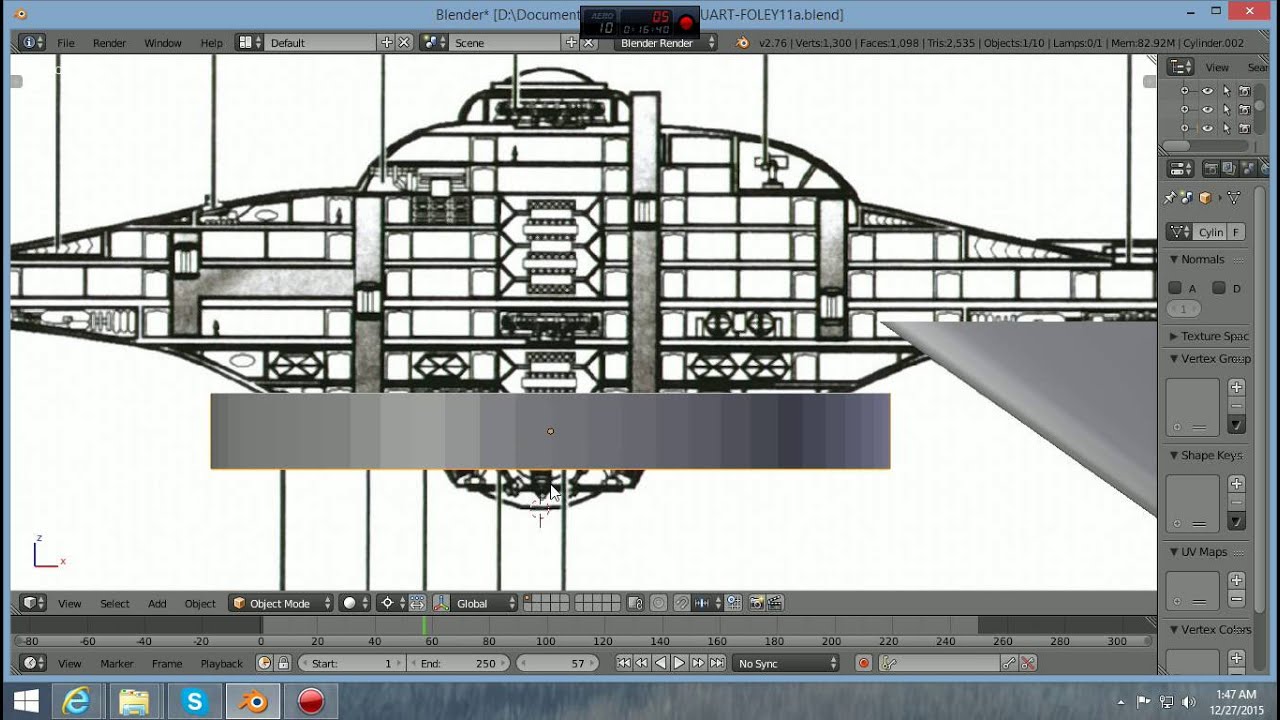This screenshot has width=1280, height=720.
Task: Click the red auto-keyframe record button
Action: pyautogui.click(x=864, y=663)
